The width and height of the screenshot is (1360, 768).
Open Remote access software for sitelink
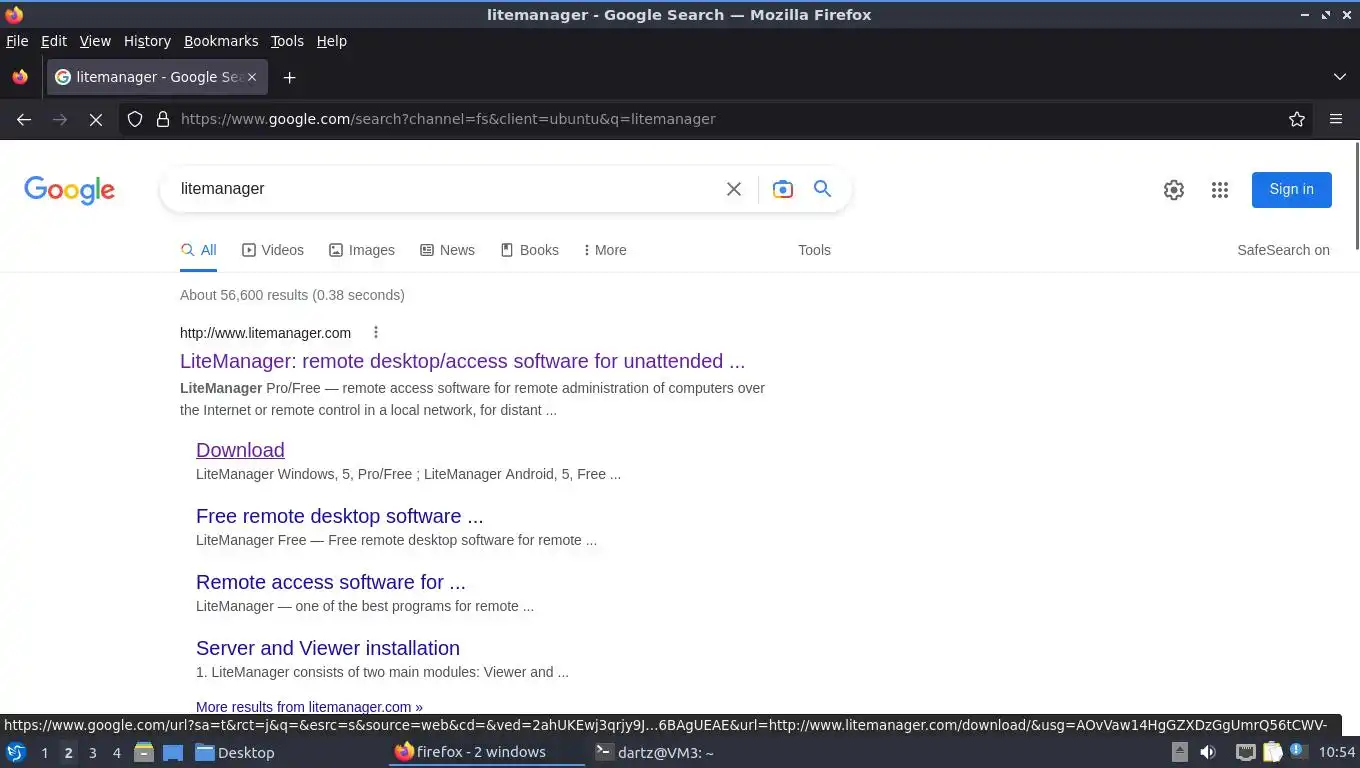(330, 582)
